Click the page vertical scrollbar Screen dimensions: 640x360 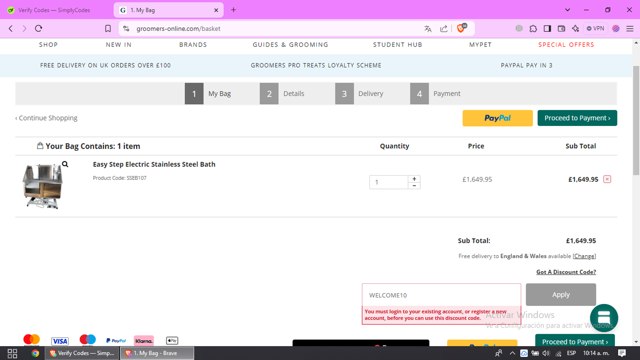click(636, 120)
